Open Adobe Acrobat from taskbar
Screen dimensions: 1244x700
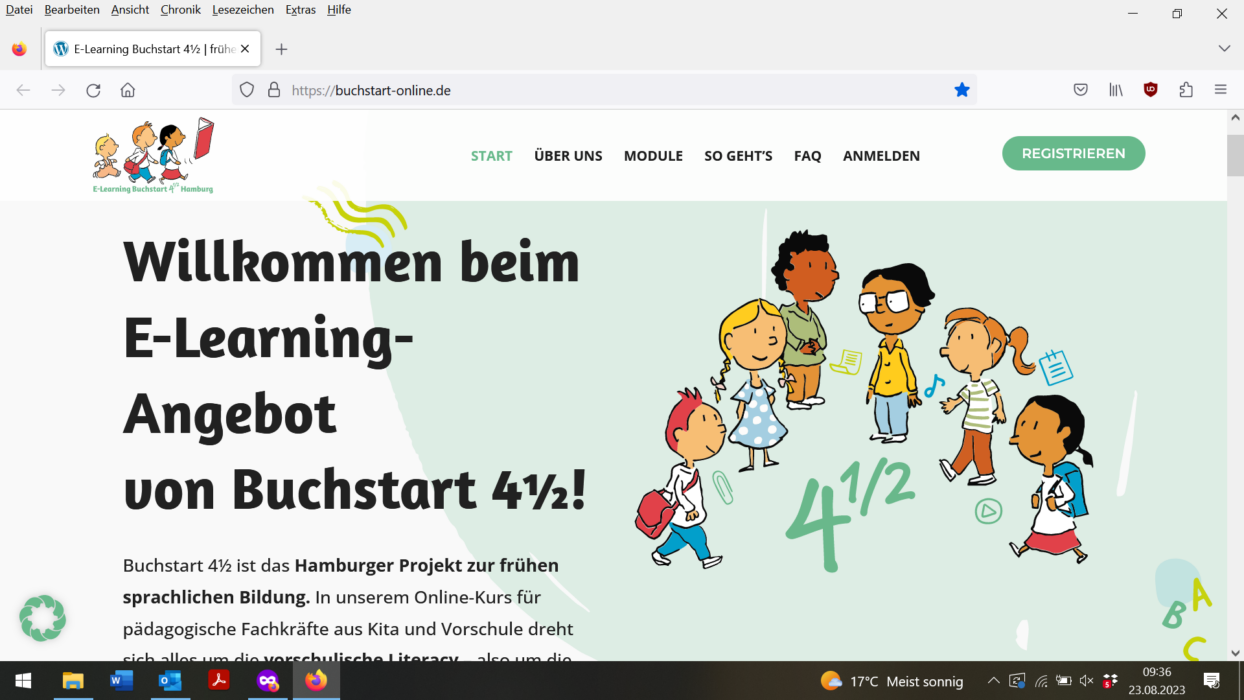pos(219,681)
